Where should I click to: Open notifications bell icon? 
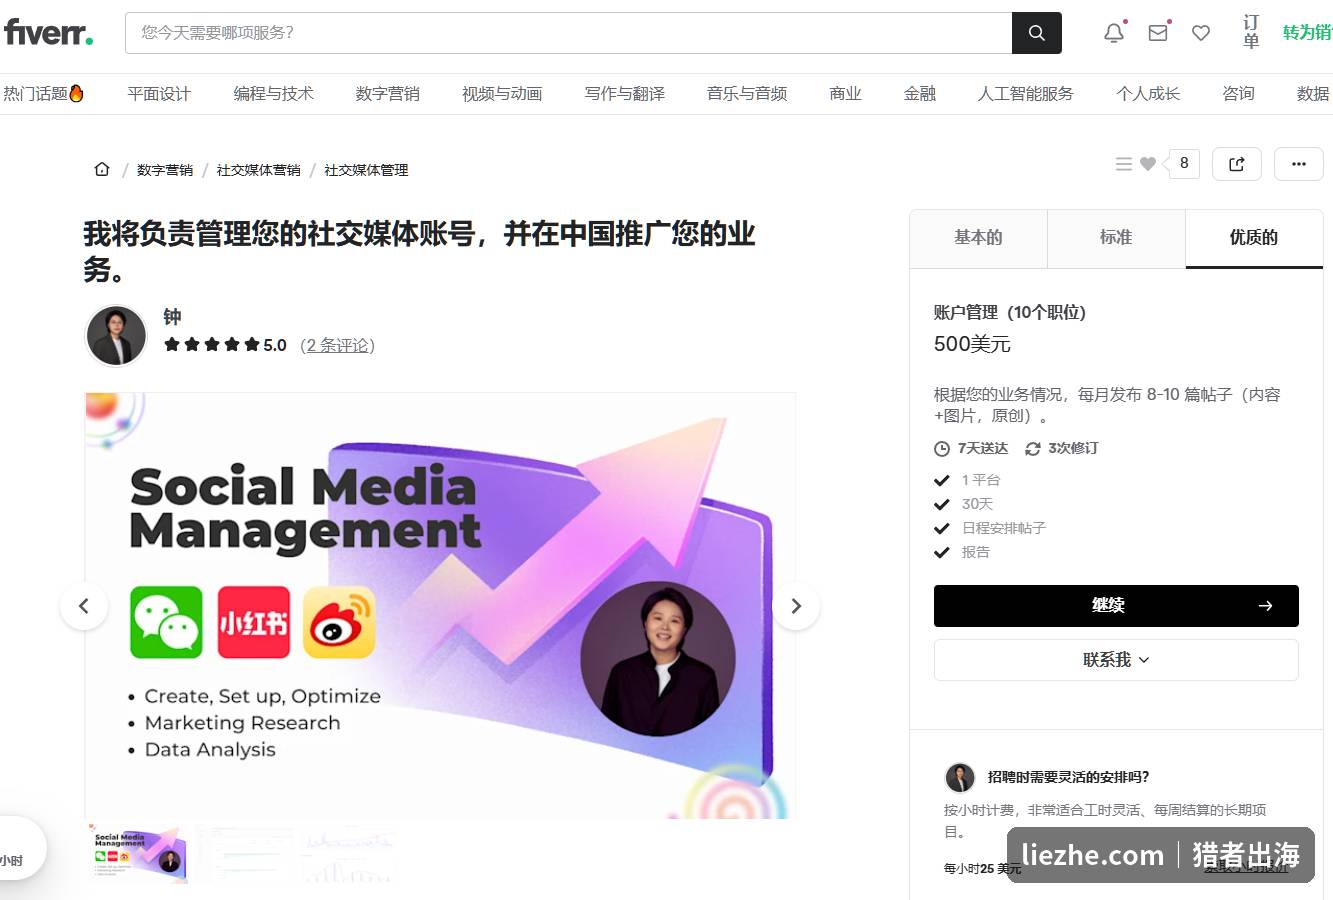tap(1114, 33)
